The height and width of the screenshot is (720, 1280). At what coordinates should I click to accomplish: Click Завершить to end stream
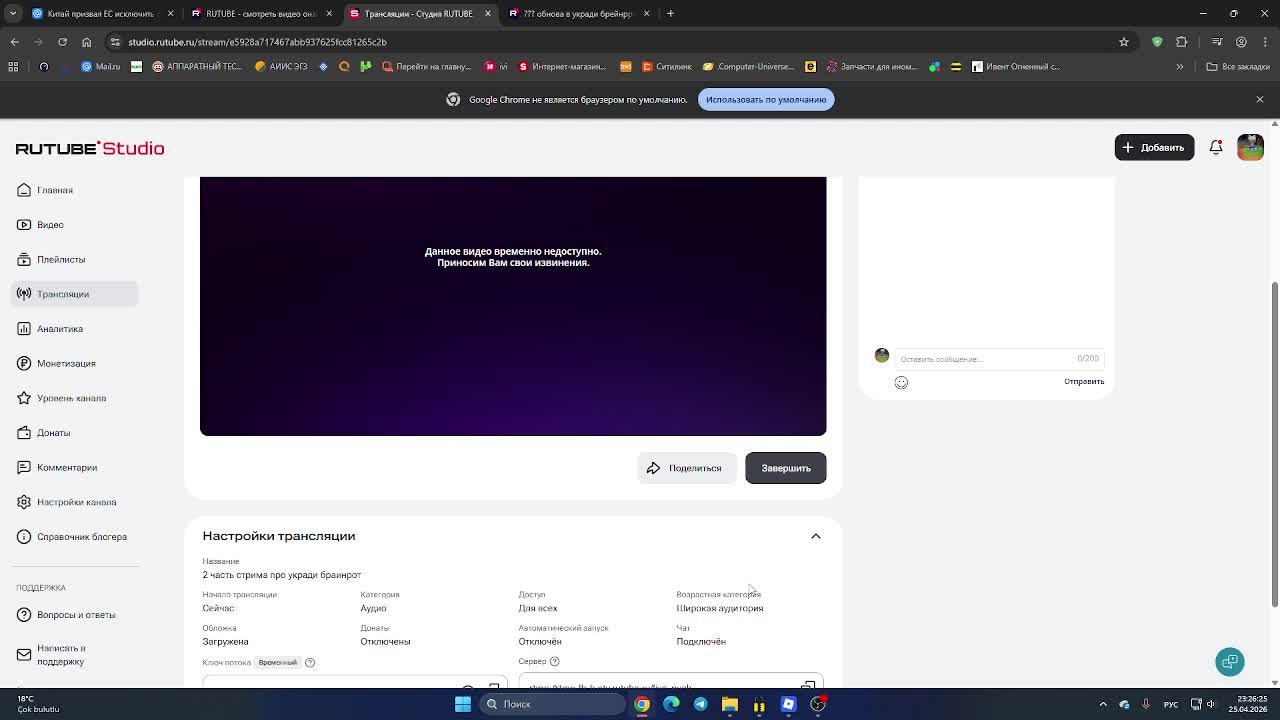click(786, 468)
